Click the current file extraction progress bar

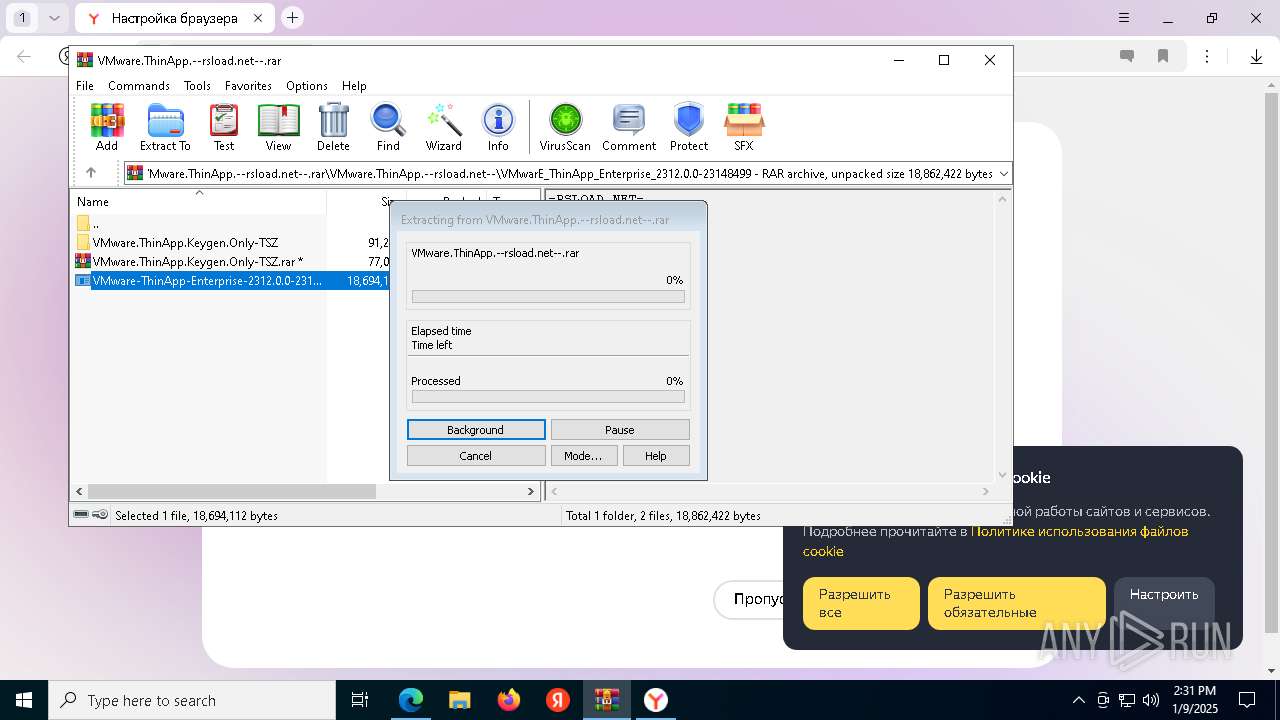(548, 297)
